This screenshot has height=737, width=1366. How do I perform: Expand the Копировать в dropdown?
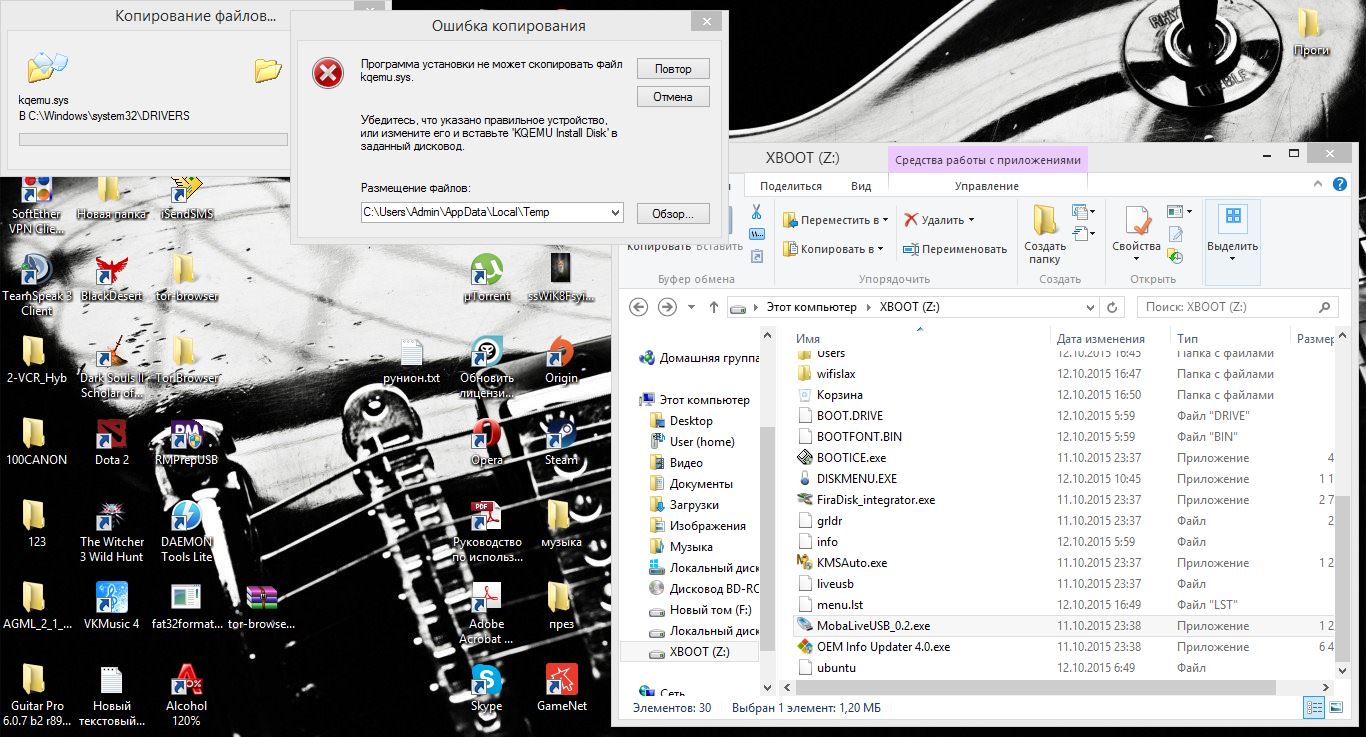tap(881, 249)
